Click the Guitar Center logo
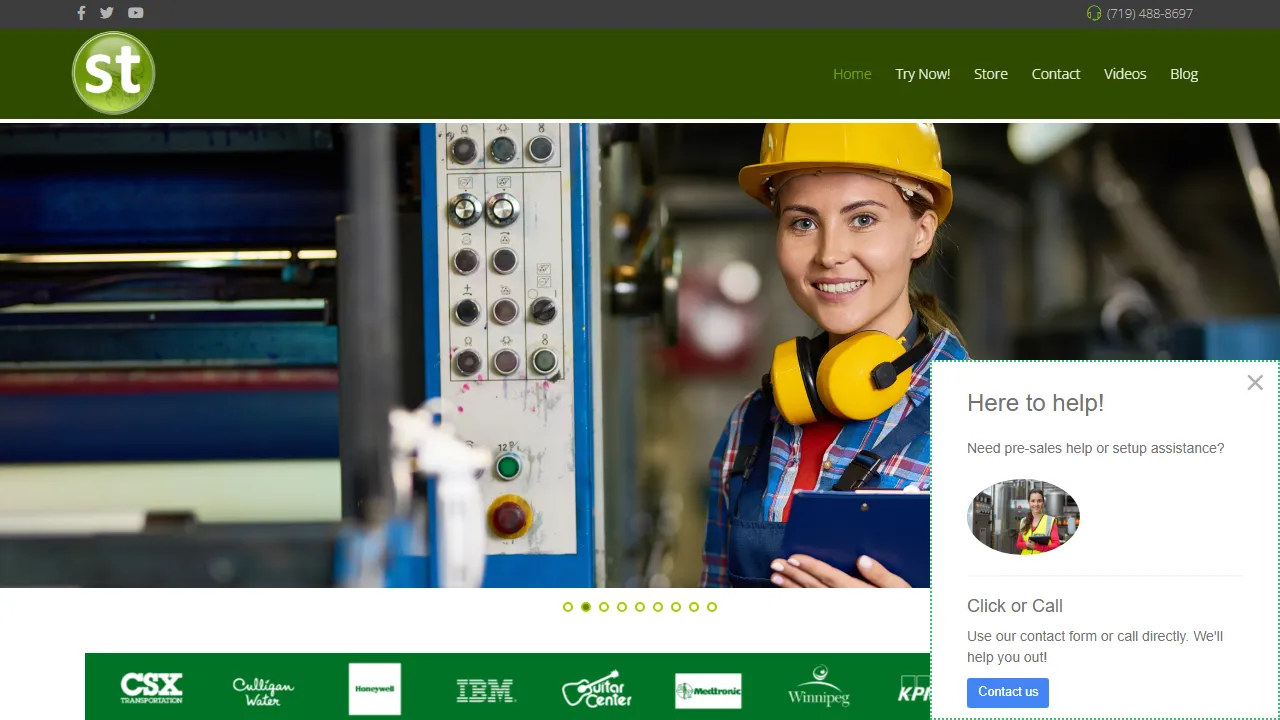The width and height of the screenshot is (1280, 720). (597, 688)
